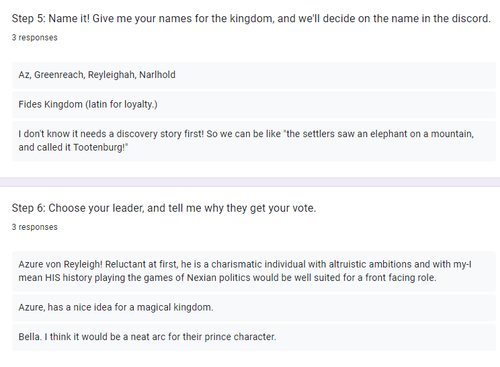Viewport: 500px width, 367px height.
Task: Select the Azure von Reyleigh response
Action: point(254,271)
